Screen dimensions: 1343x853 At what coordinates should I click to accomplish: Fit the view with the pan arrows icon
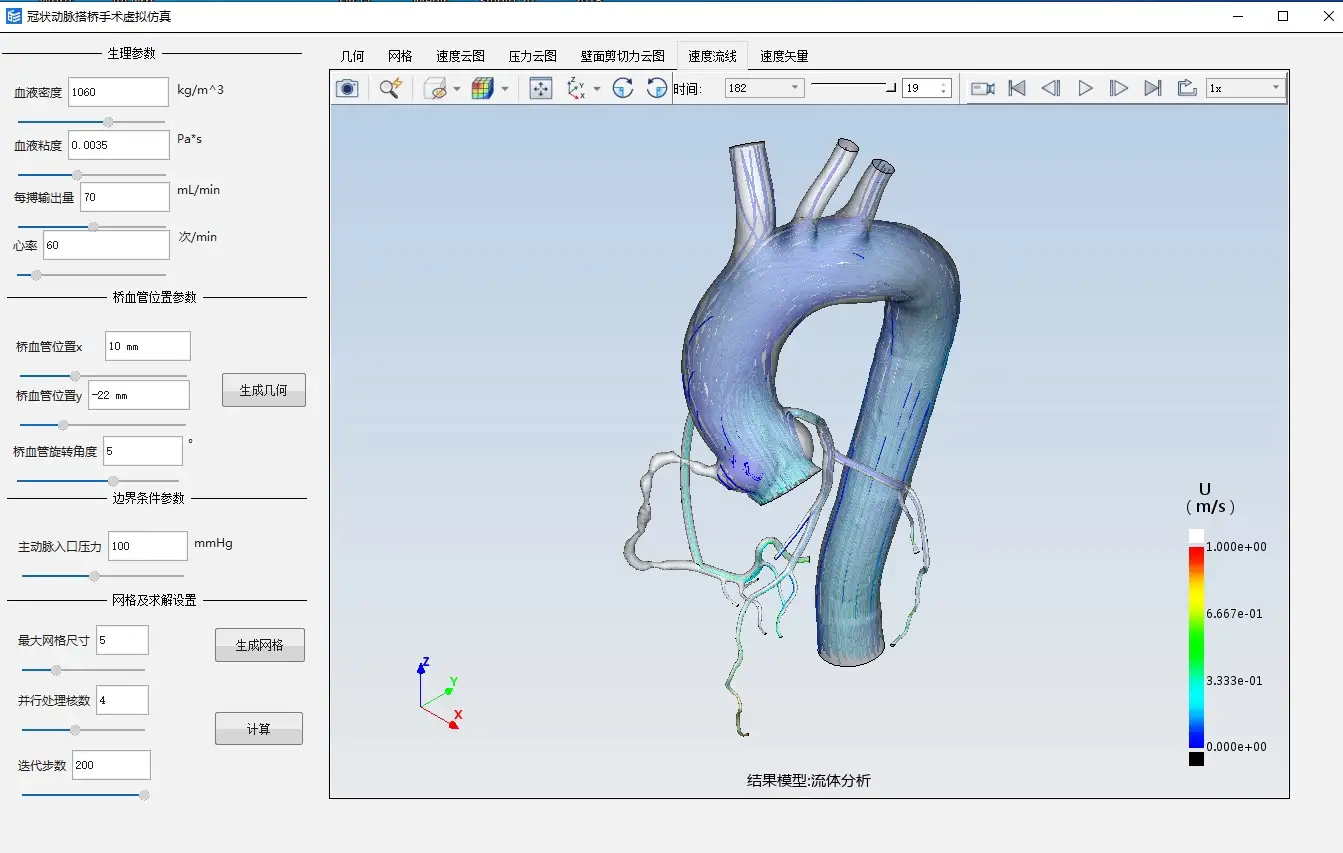click(541, 89)
